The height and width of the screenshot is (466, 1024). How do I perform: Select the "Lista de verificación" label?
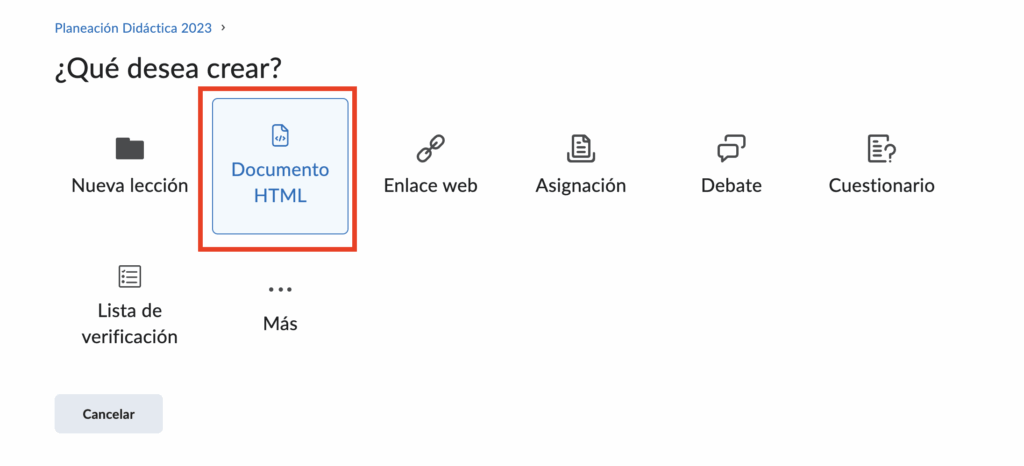130,324
